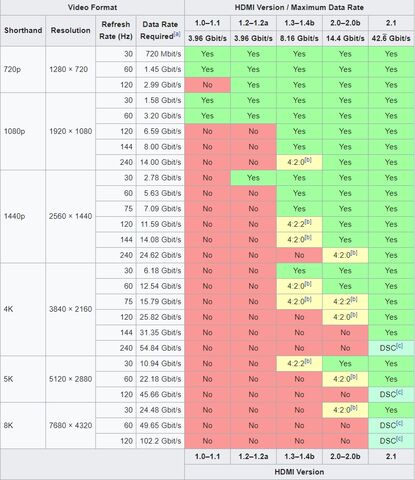Click the 3840 × 2160 resolution cell
The width and height of the screenshot is (415, 480).
pos(70,309)
